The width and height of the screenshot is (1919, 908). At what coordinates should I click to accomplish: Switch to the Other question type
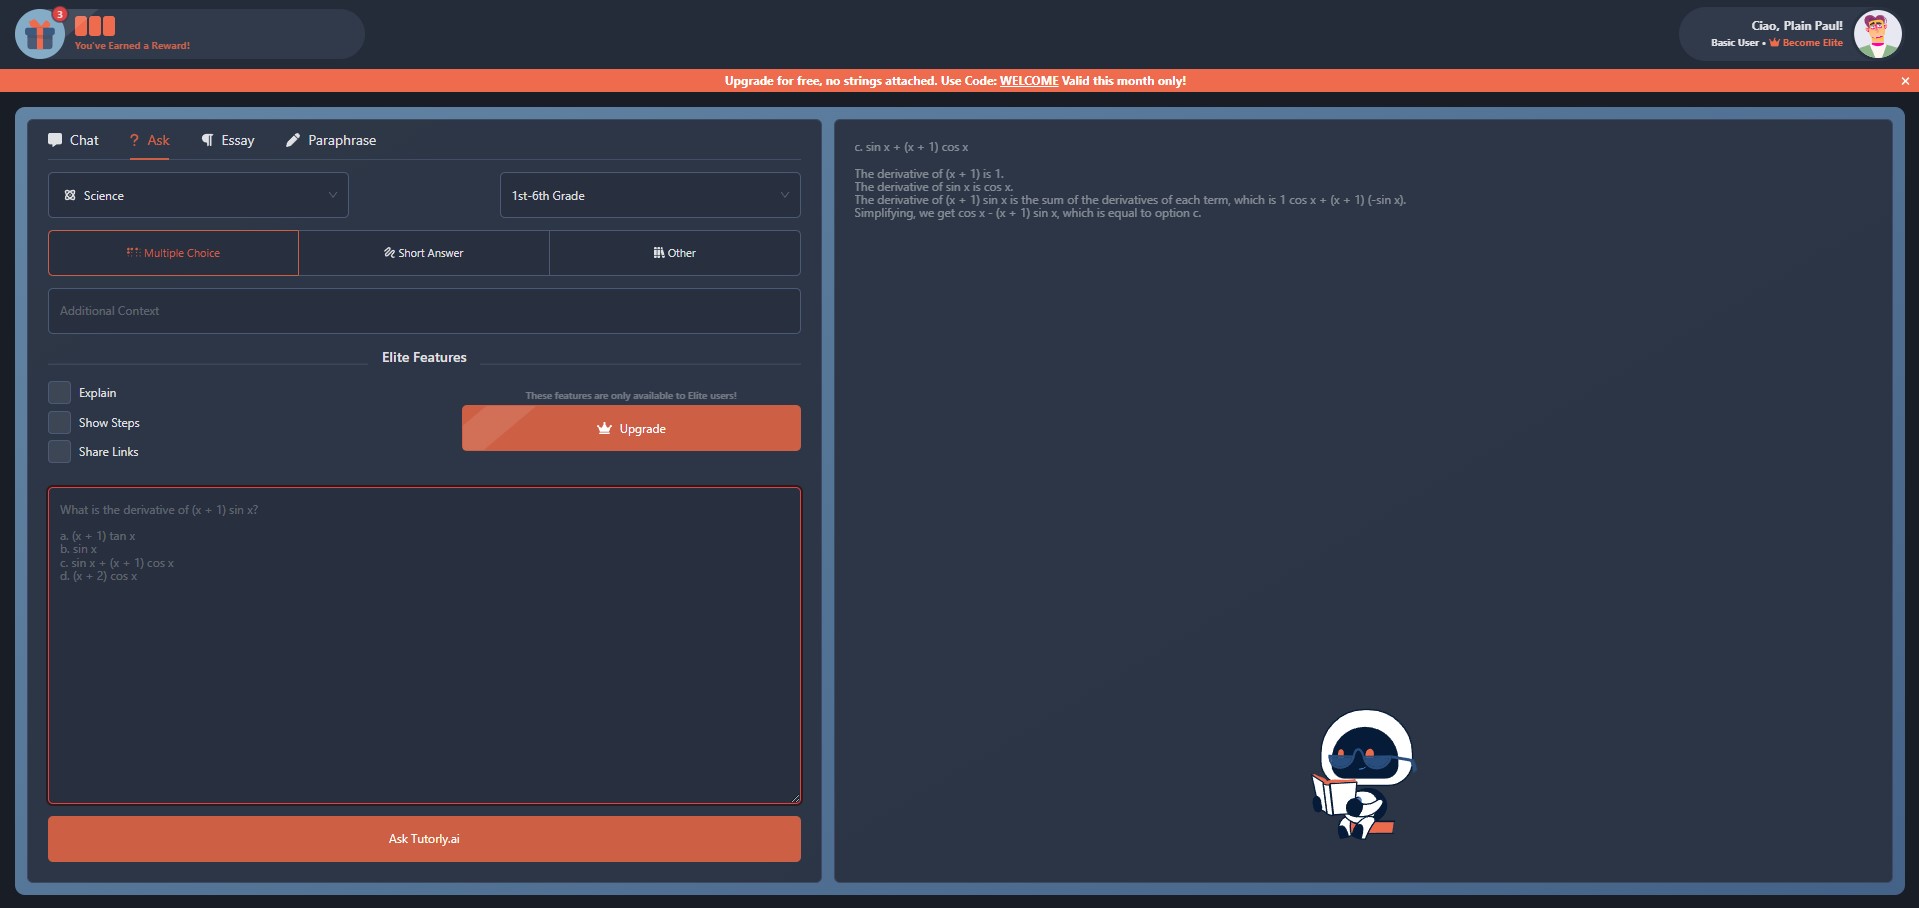pyautogui.click(x=675, y=253)
